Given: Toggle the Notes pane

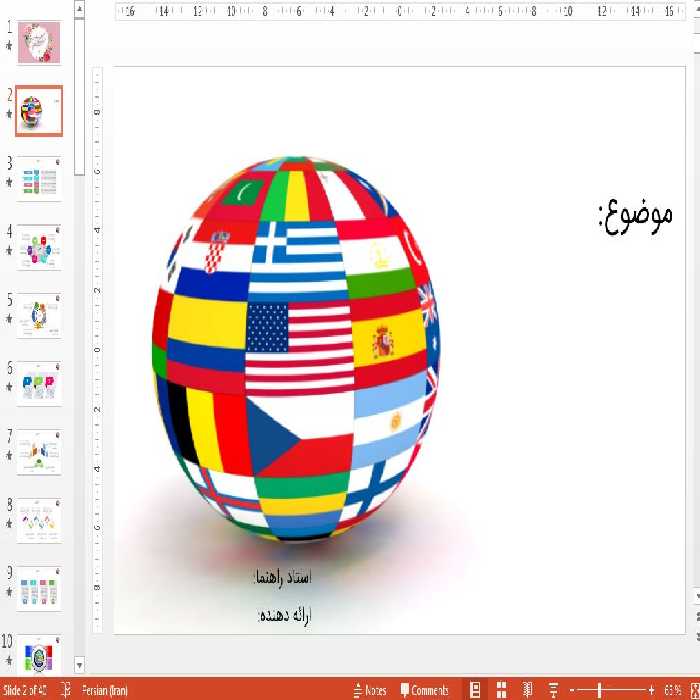Looking at the screenshot, I should click(369, 690).
